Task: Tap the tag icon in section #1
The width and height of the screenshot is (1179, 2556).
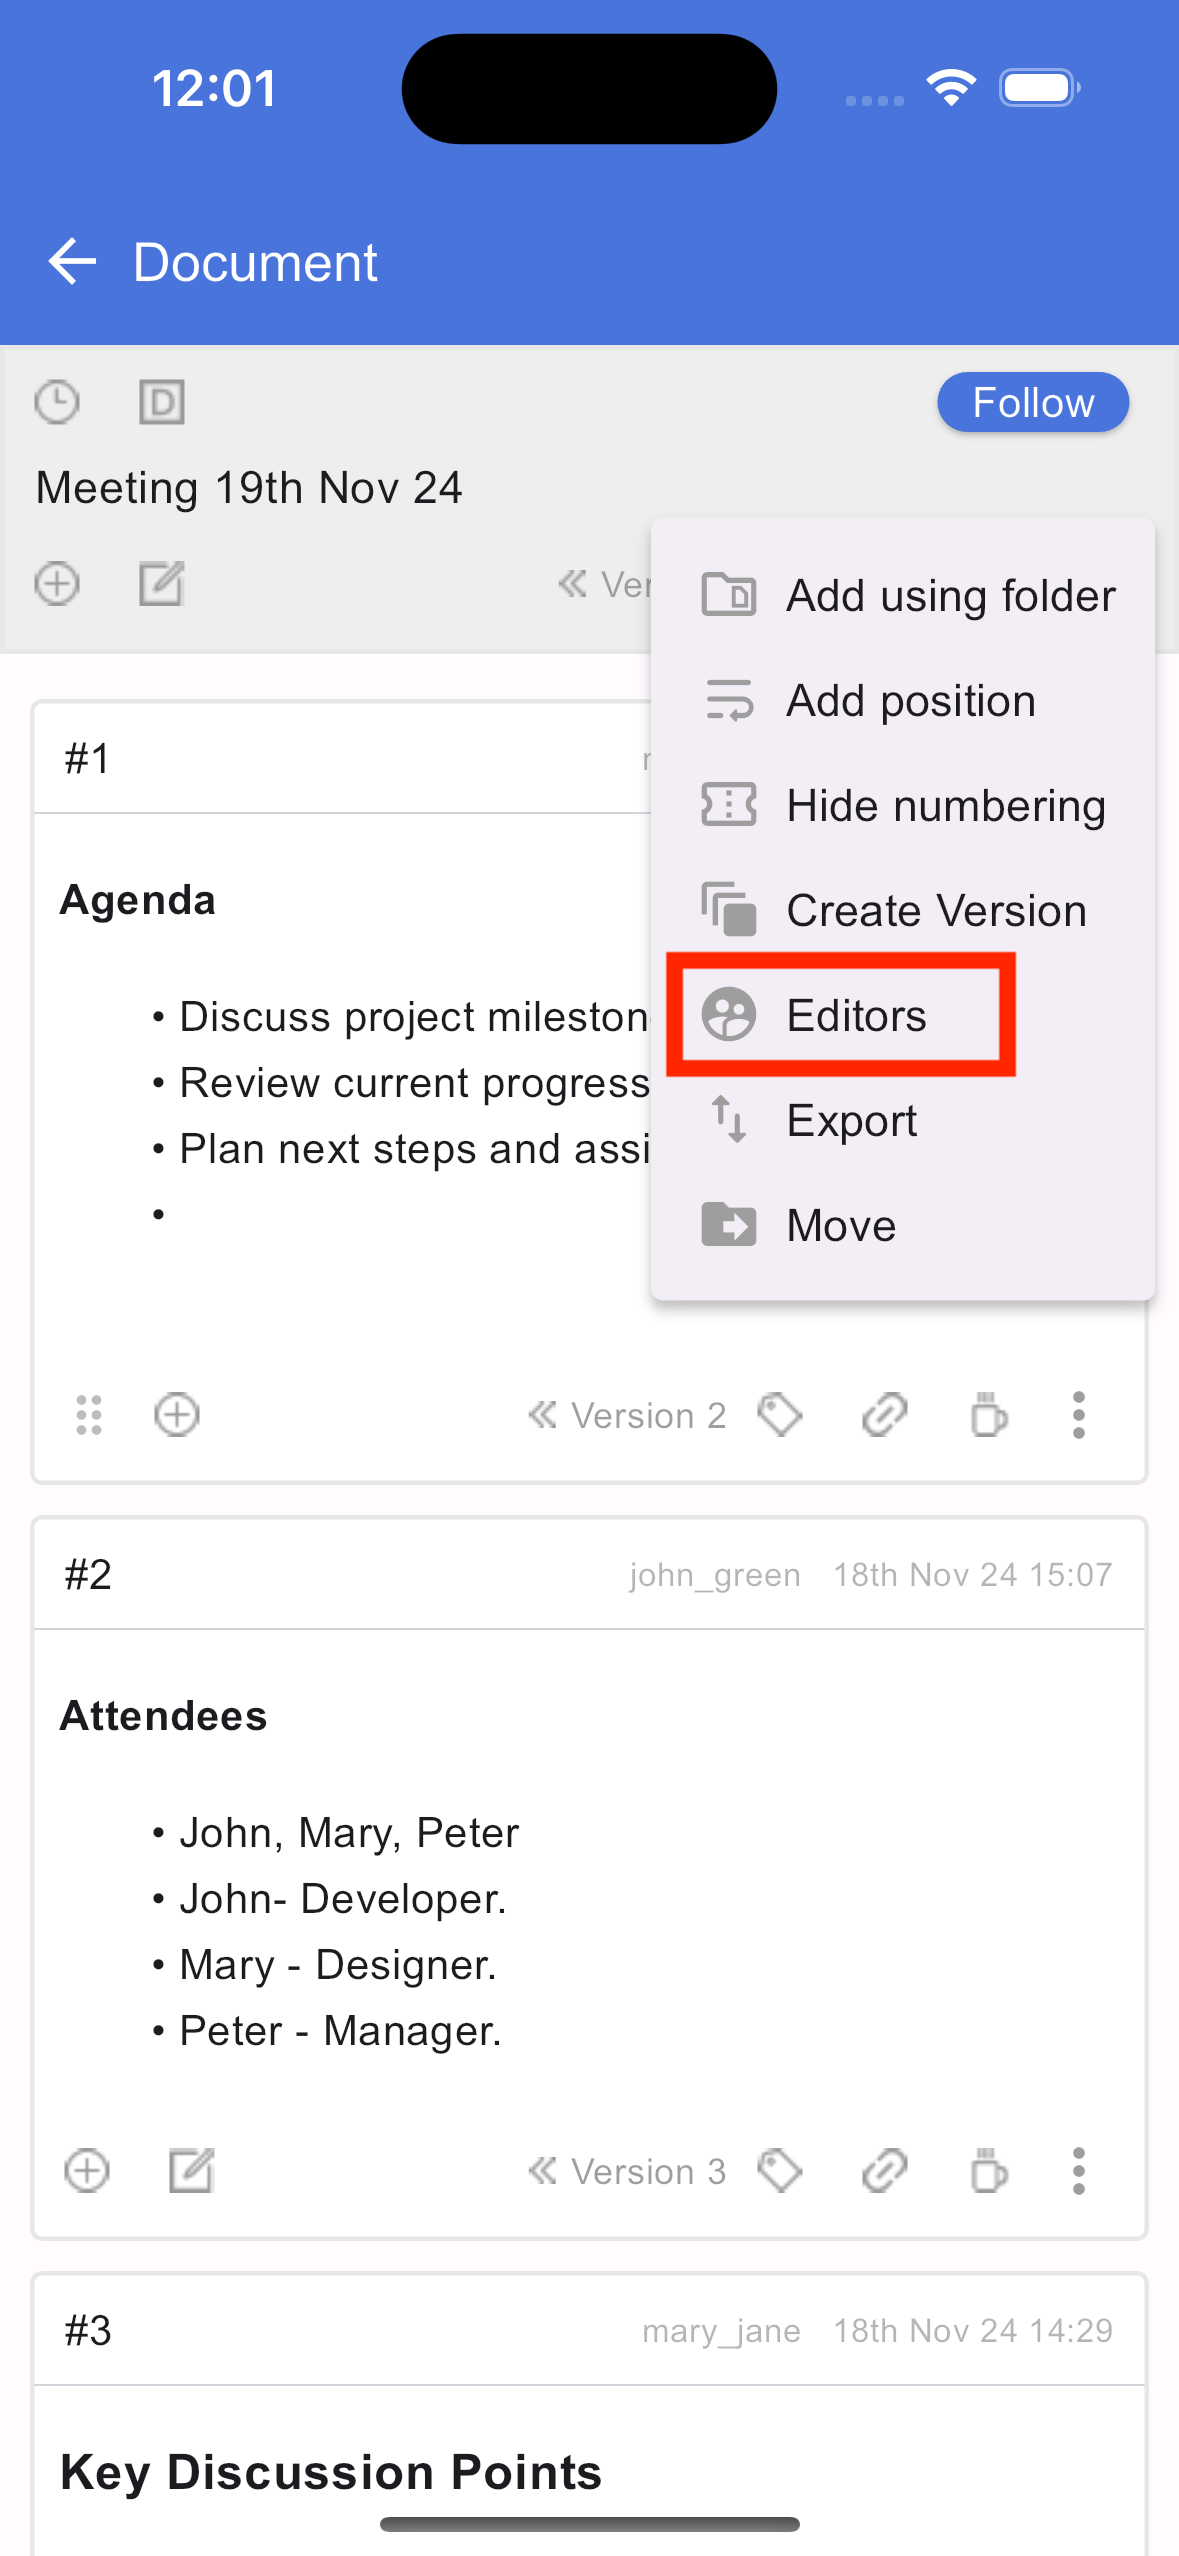Action: [x=780, y=1415]
